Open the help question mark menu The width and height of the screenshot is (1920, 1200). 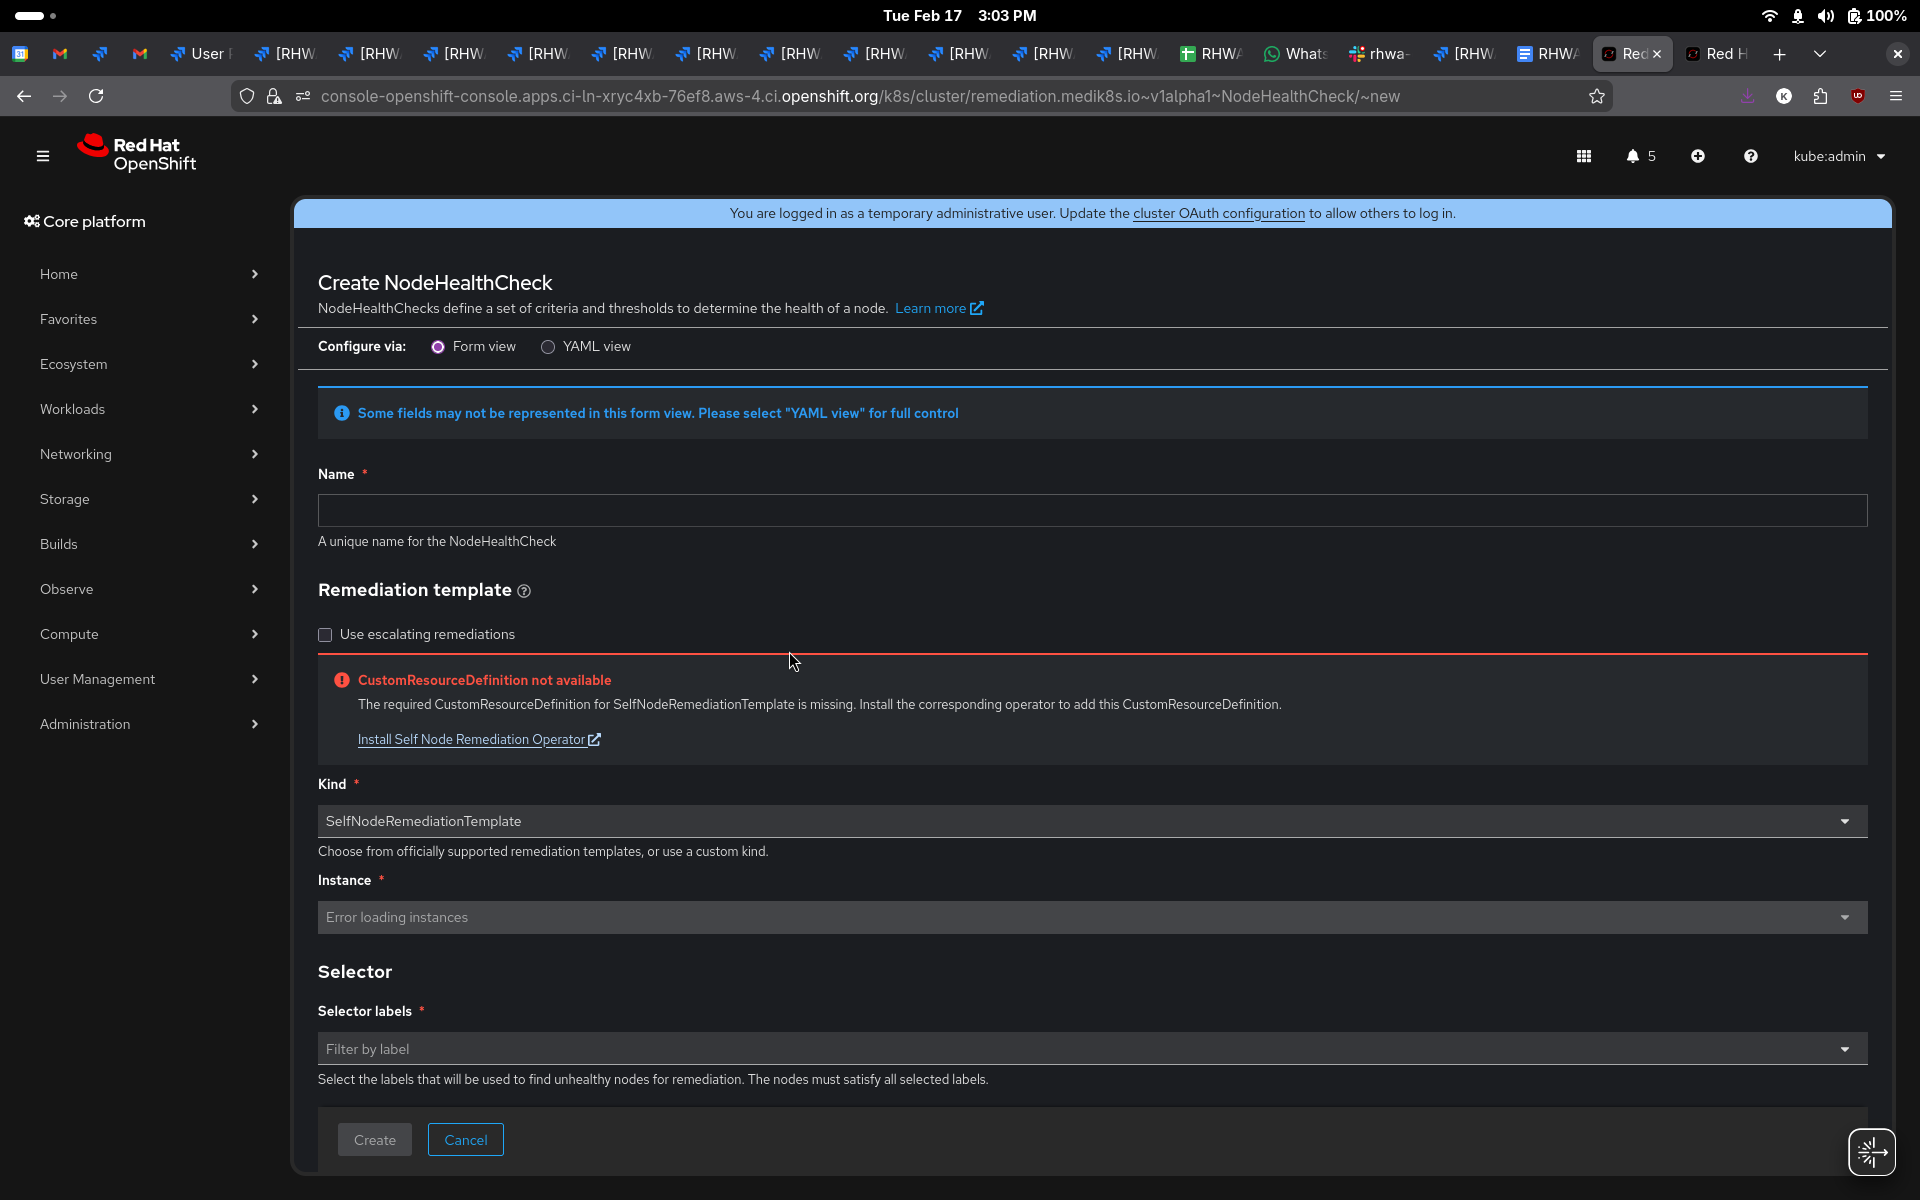tap(1751, 156)
